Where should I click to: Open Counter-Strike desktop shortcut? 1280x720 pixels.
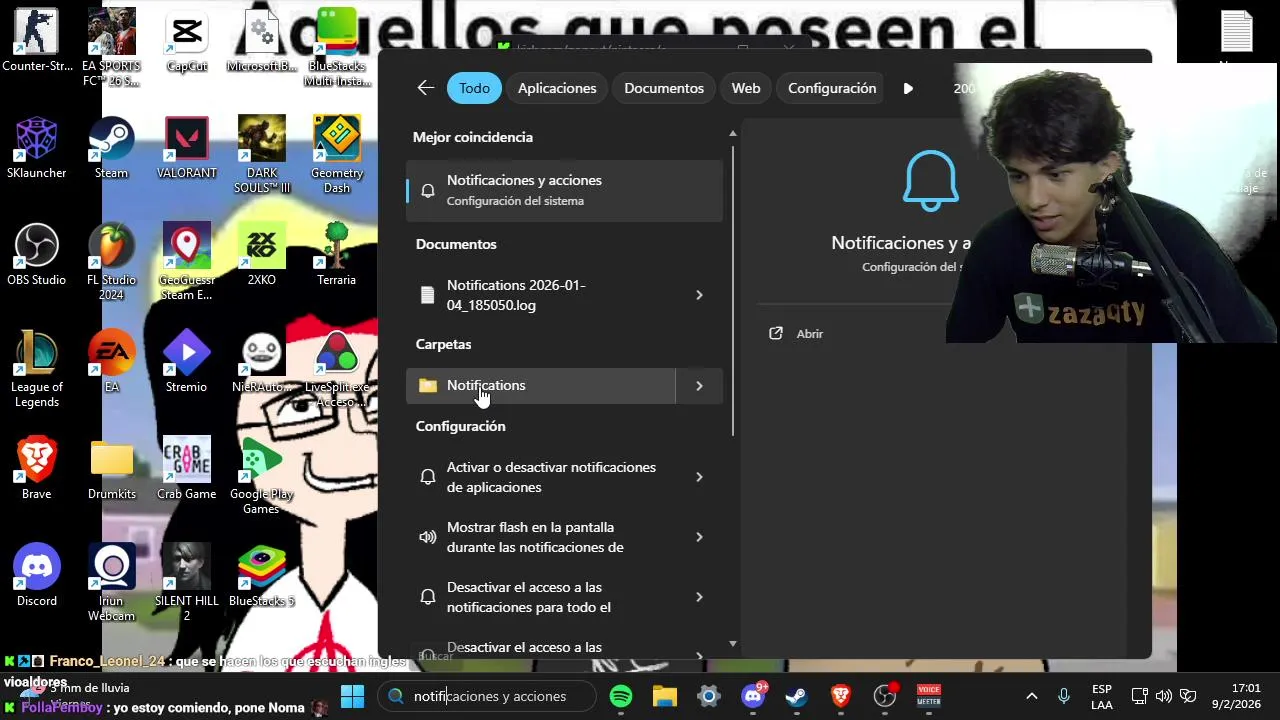coord(37,40)
